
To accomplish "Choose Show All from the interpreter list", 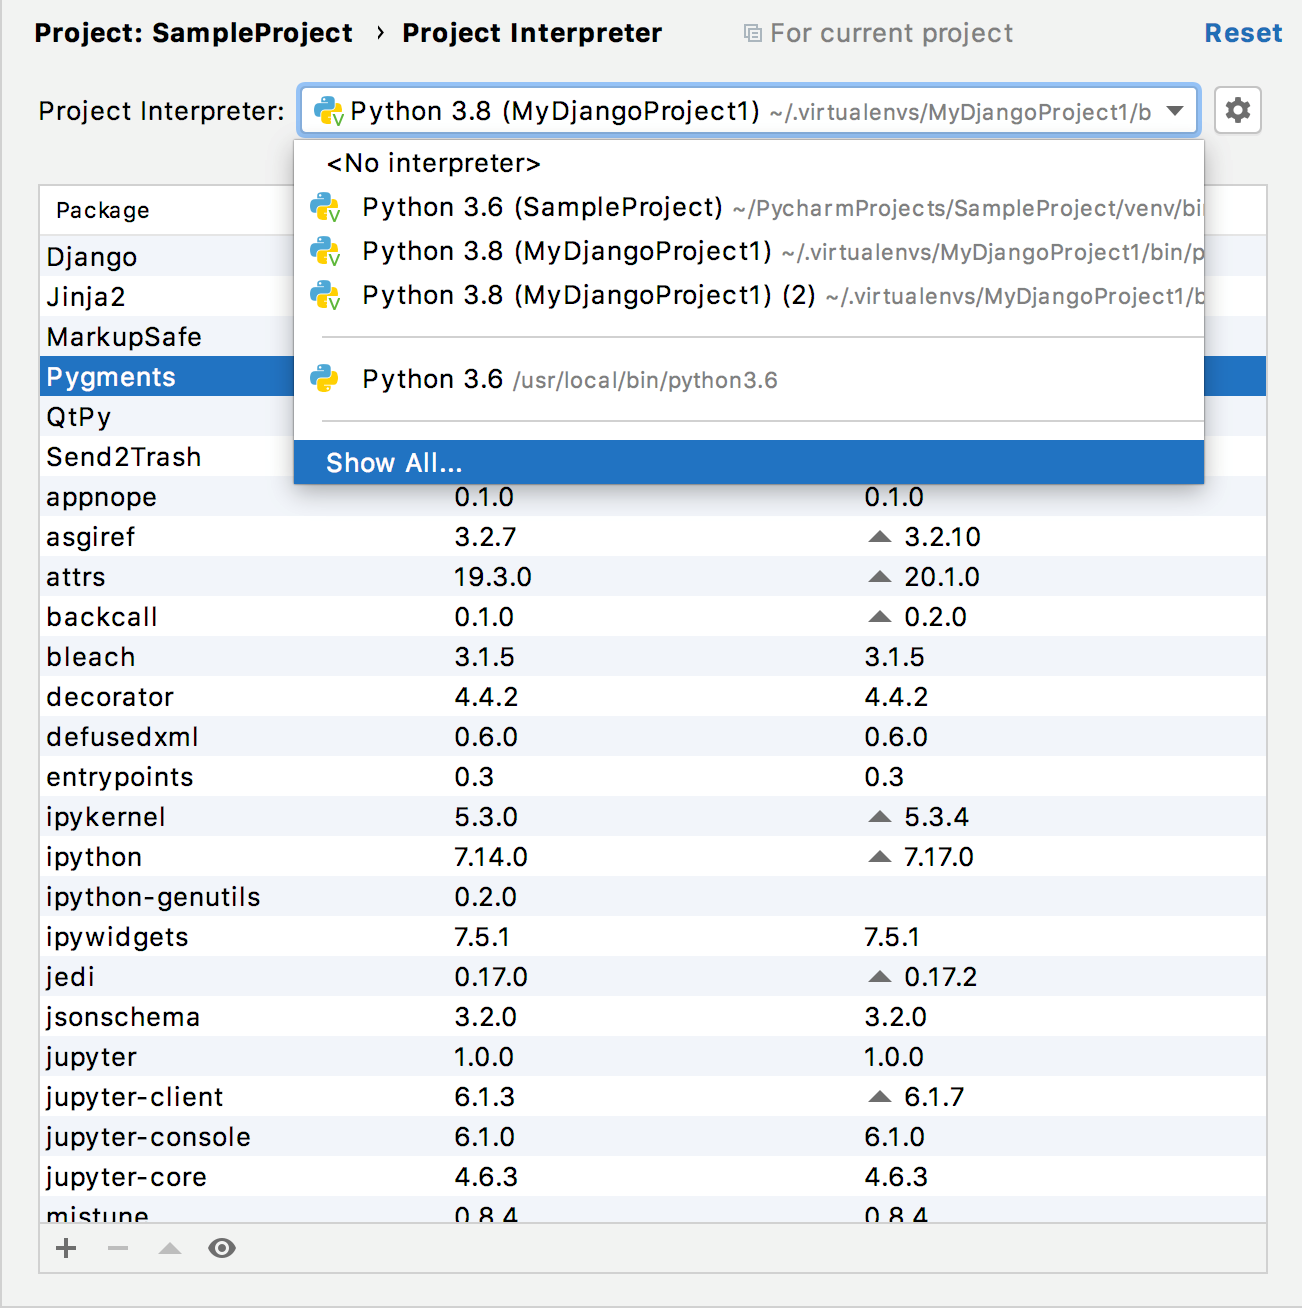I will point(394,461).
